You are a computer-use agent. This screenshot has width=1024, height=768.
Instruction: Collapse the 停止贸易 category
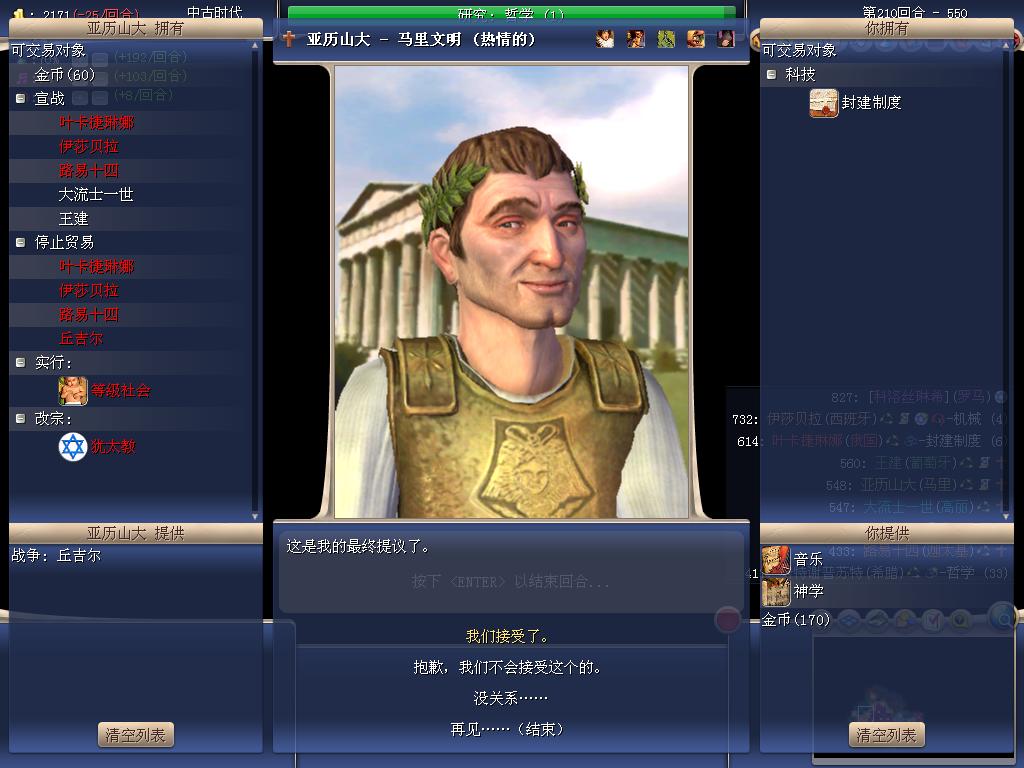(x=20, y=242)
